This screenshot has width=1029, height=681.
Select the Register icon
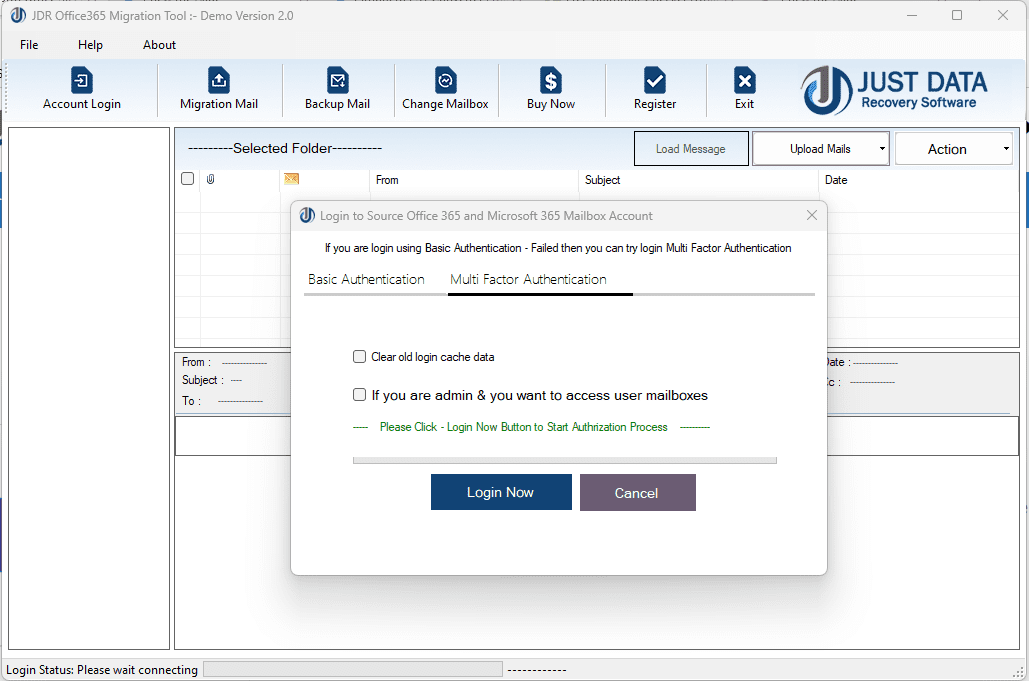click(654, 89)
